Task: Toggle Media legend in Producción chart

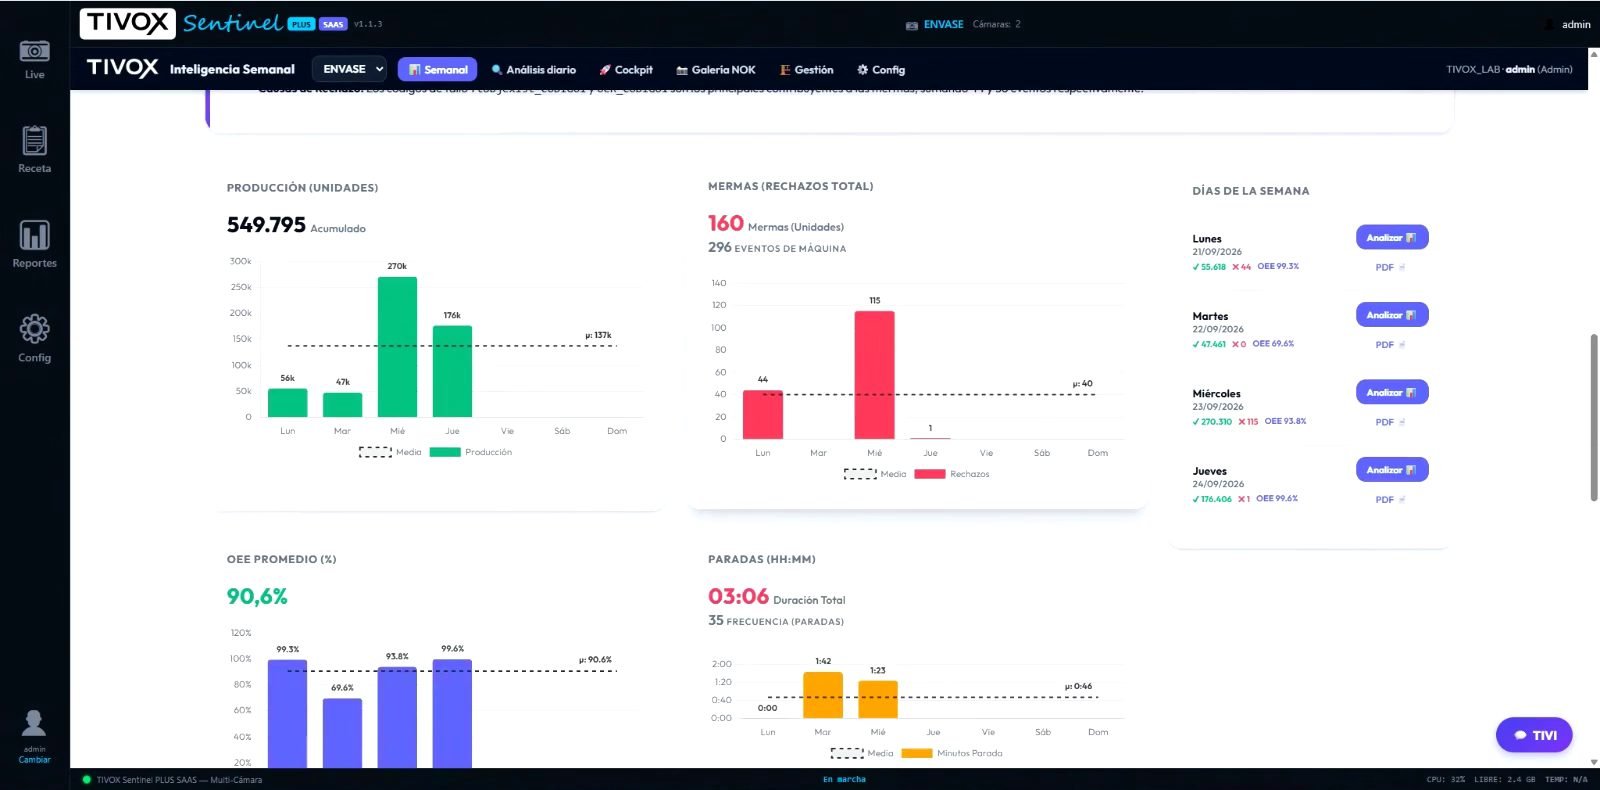Action: [390, 452]
